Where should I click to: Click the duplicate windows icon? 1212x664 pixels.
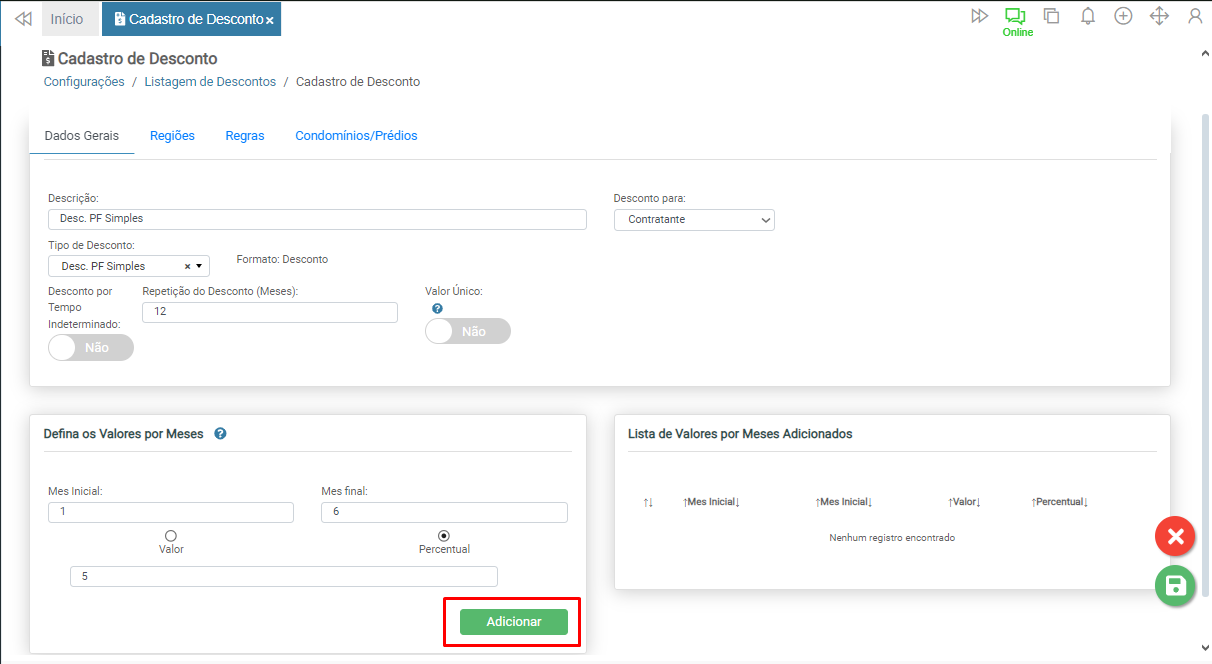click(1051, 16)
